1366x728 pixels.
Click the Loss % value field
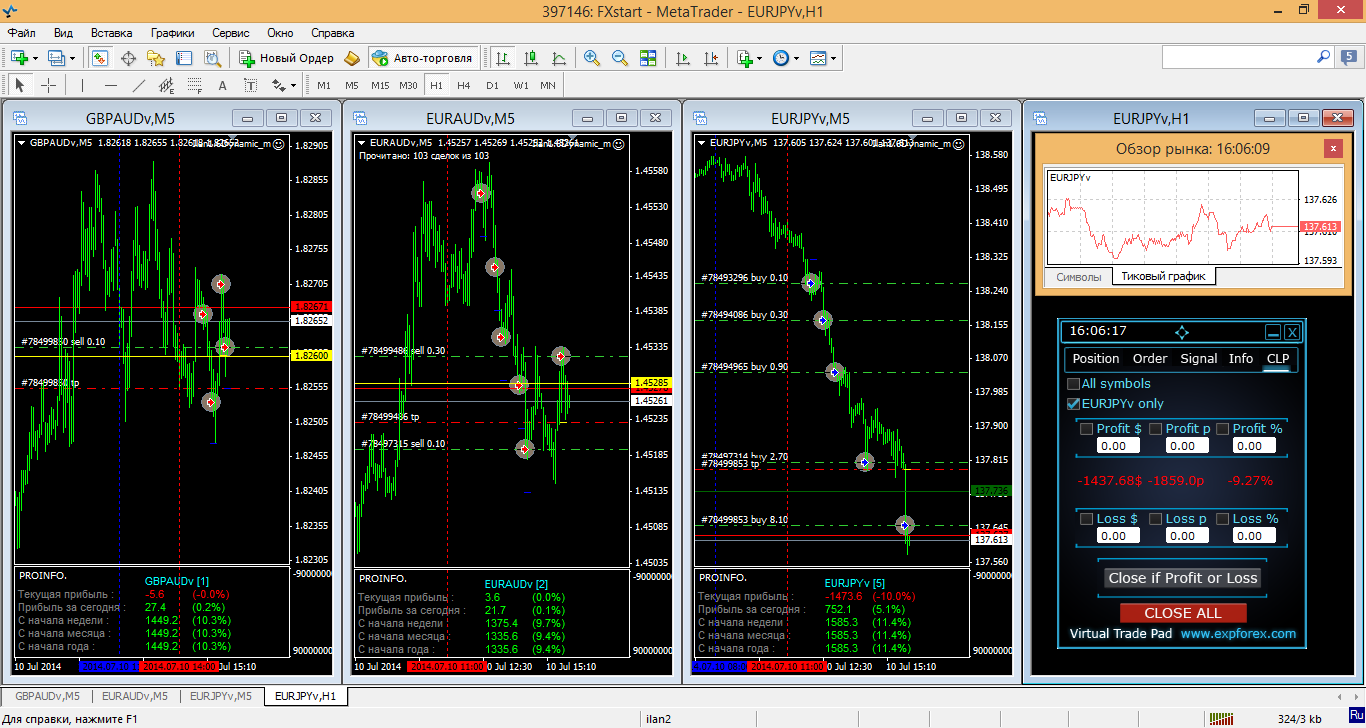point(1253,536)
